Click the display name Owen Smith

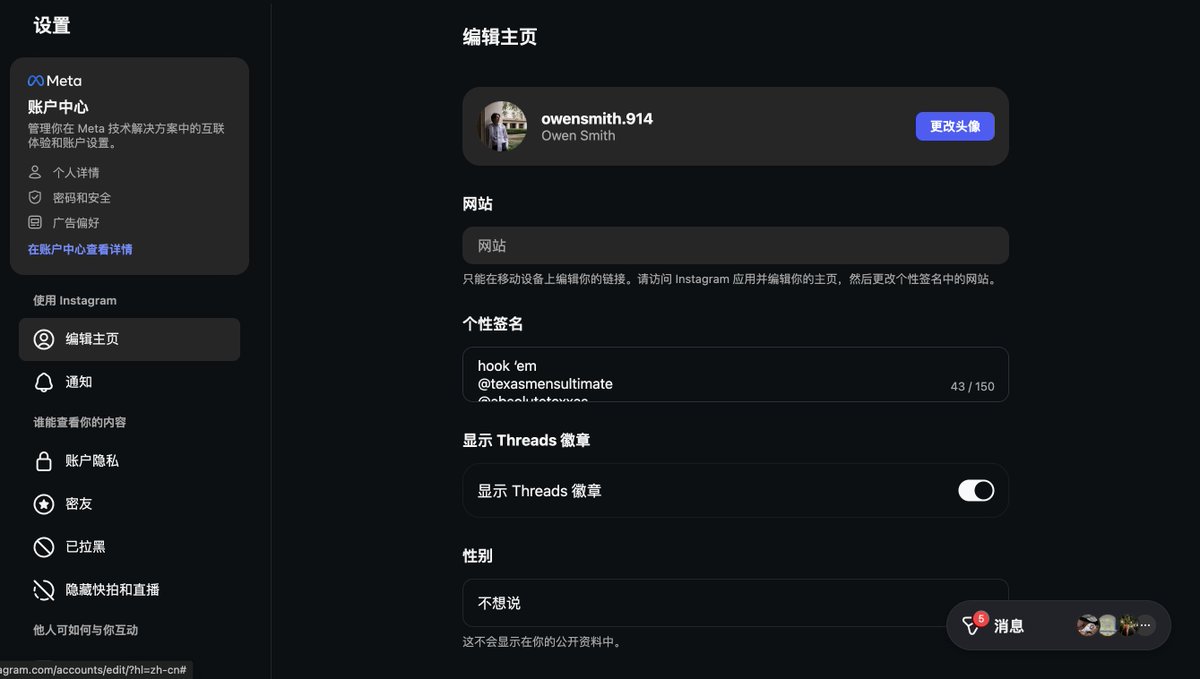(x=578, y=136)
